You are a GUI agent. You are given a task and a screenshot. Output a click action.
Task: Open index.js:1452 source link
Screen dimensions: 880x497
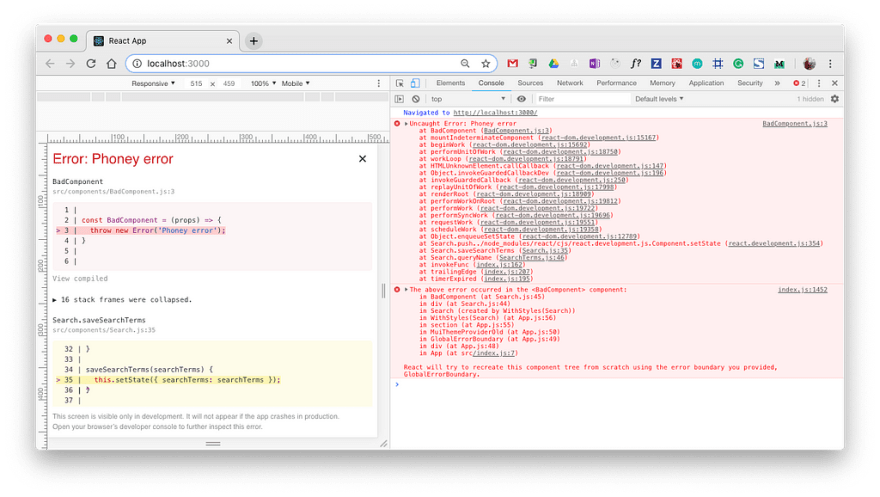click(x=803, y=289)
